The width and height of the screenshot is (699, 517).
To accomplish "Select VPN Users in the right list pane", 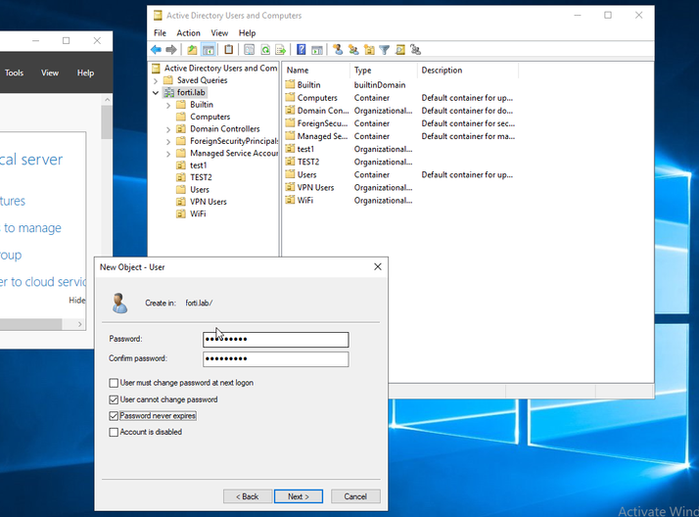I will pos(315,187).
